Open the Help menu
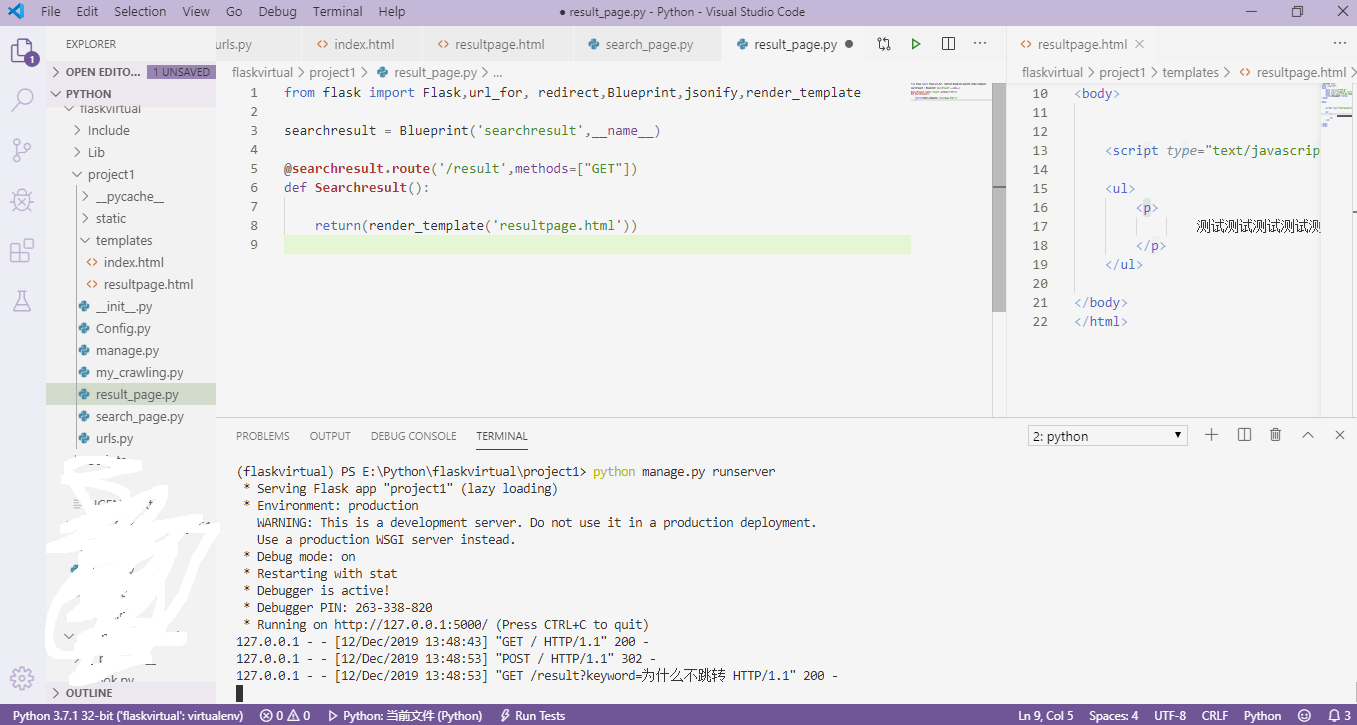The image size is (1357, 725). [x=392, y=12]
